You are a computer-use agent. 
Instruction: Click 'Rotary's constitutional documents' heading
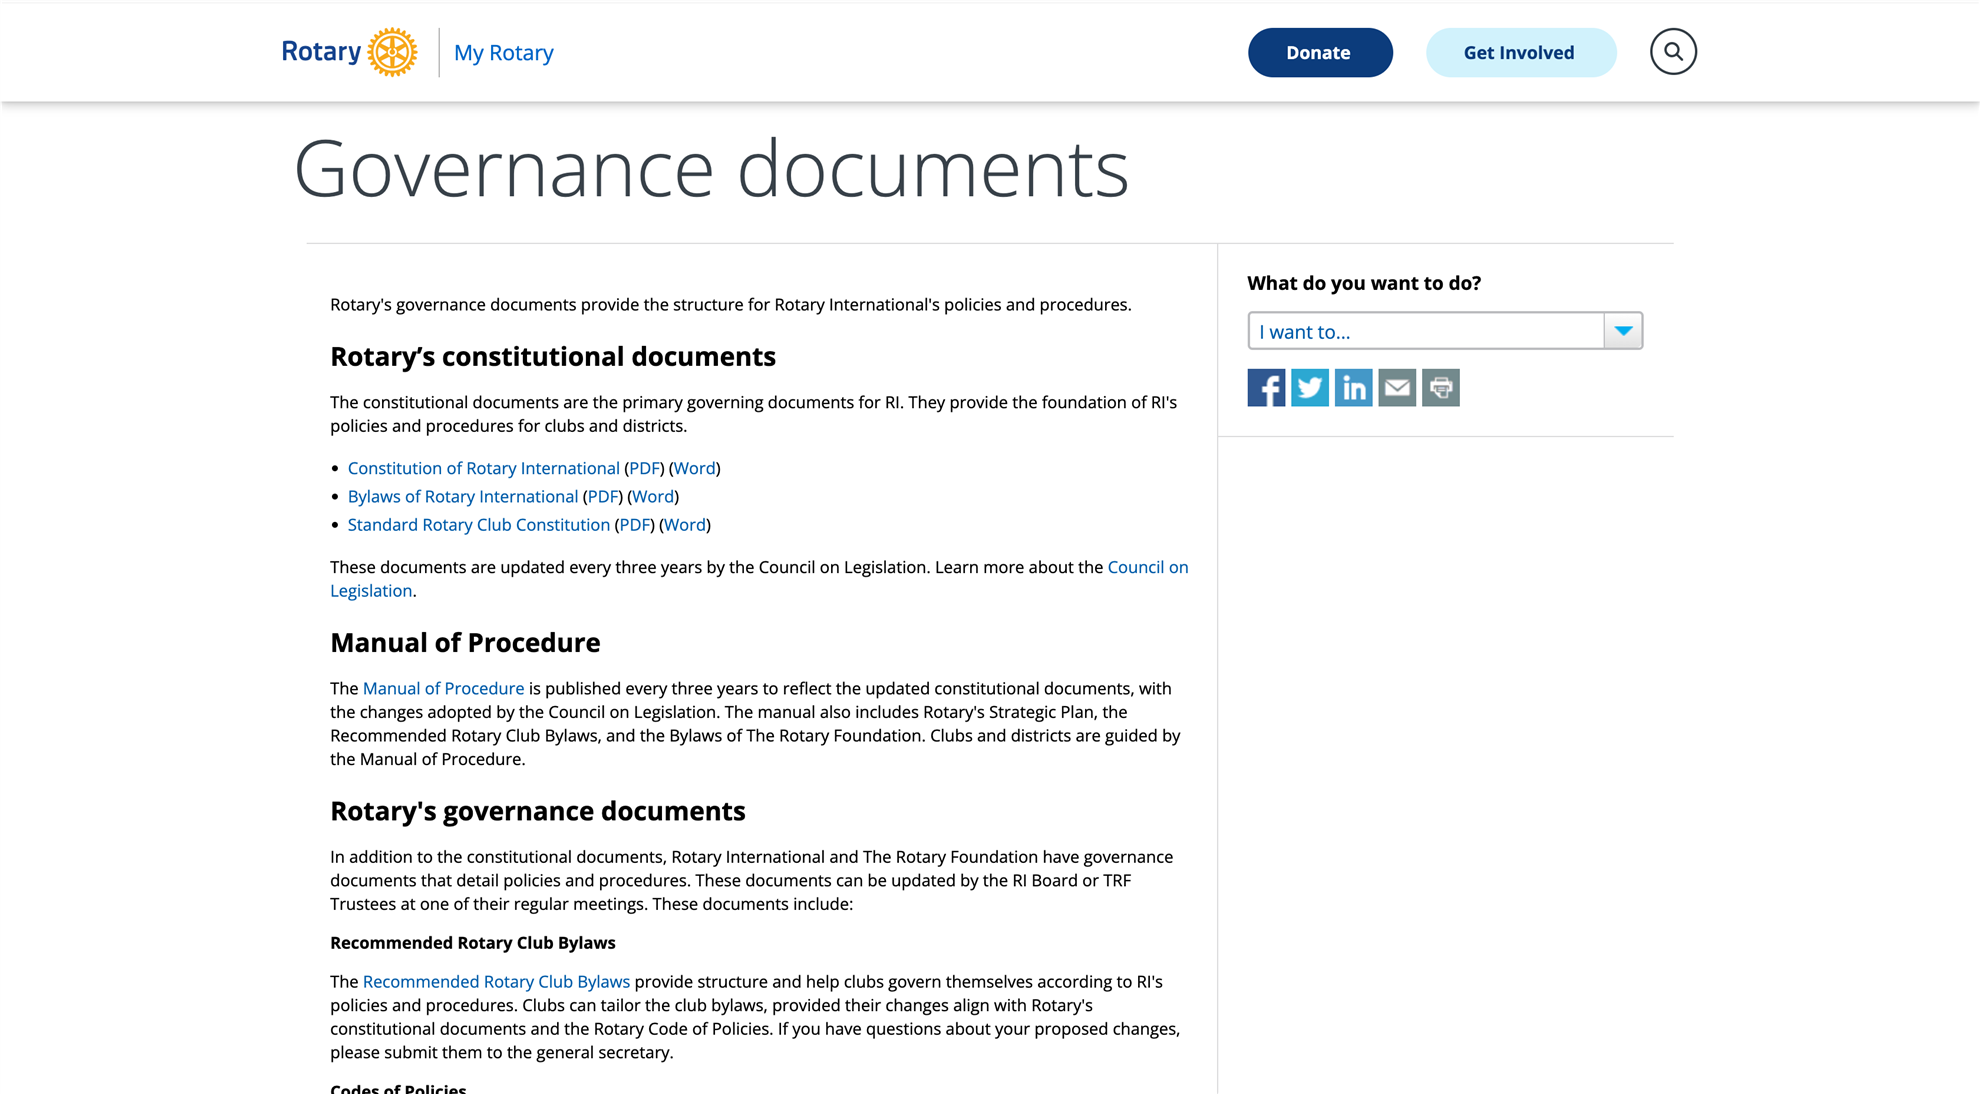coord(553,356)
